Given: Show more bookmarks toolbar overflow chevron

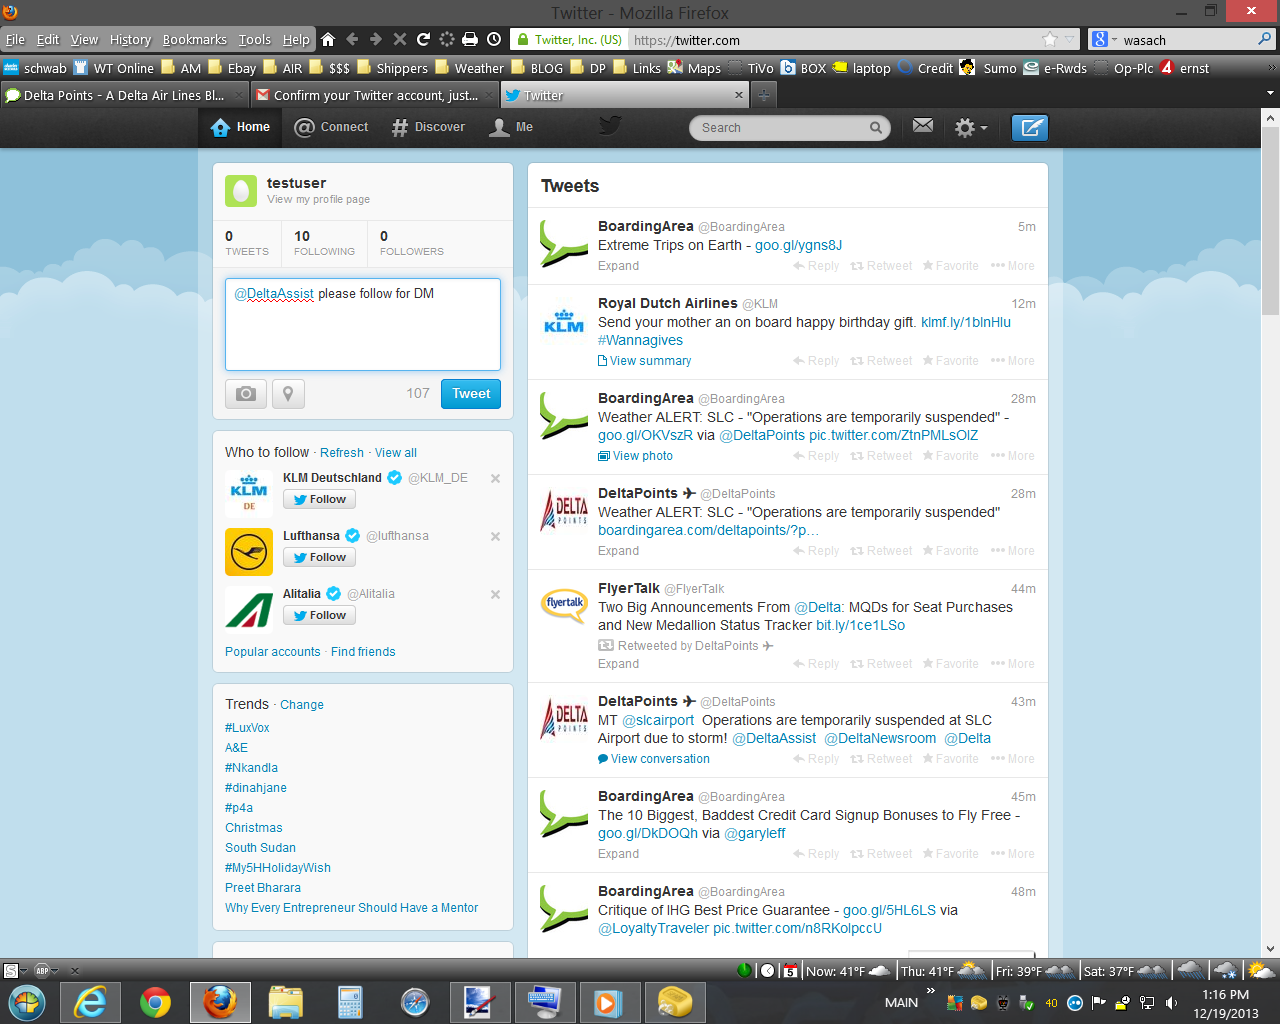Looking at the screenshot, I should pos(1272,68).
